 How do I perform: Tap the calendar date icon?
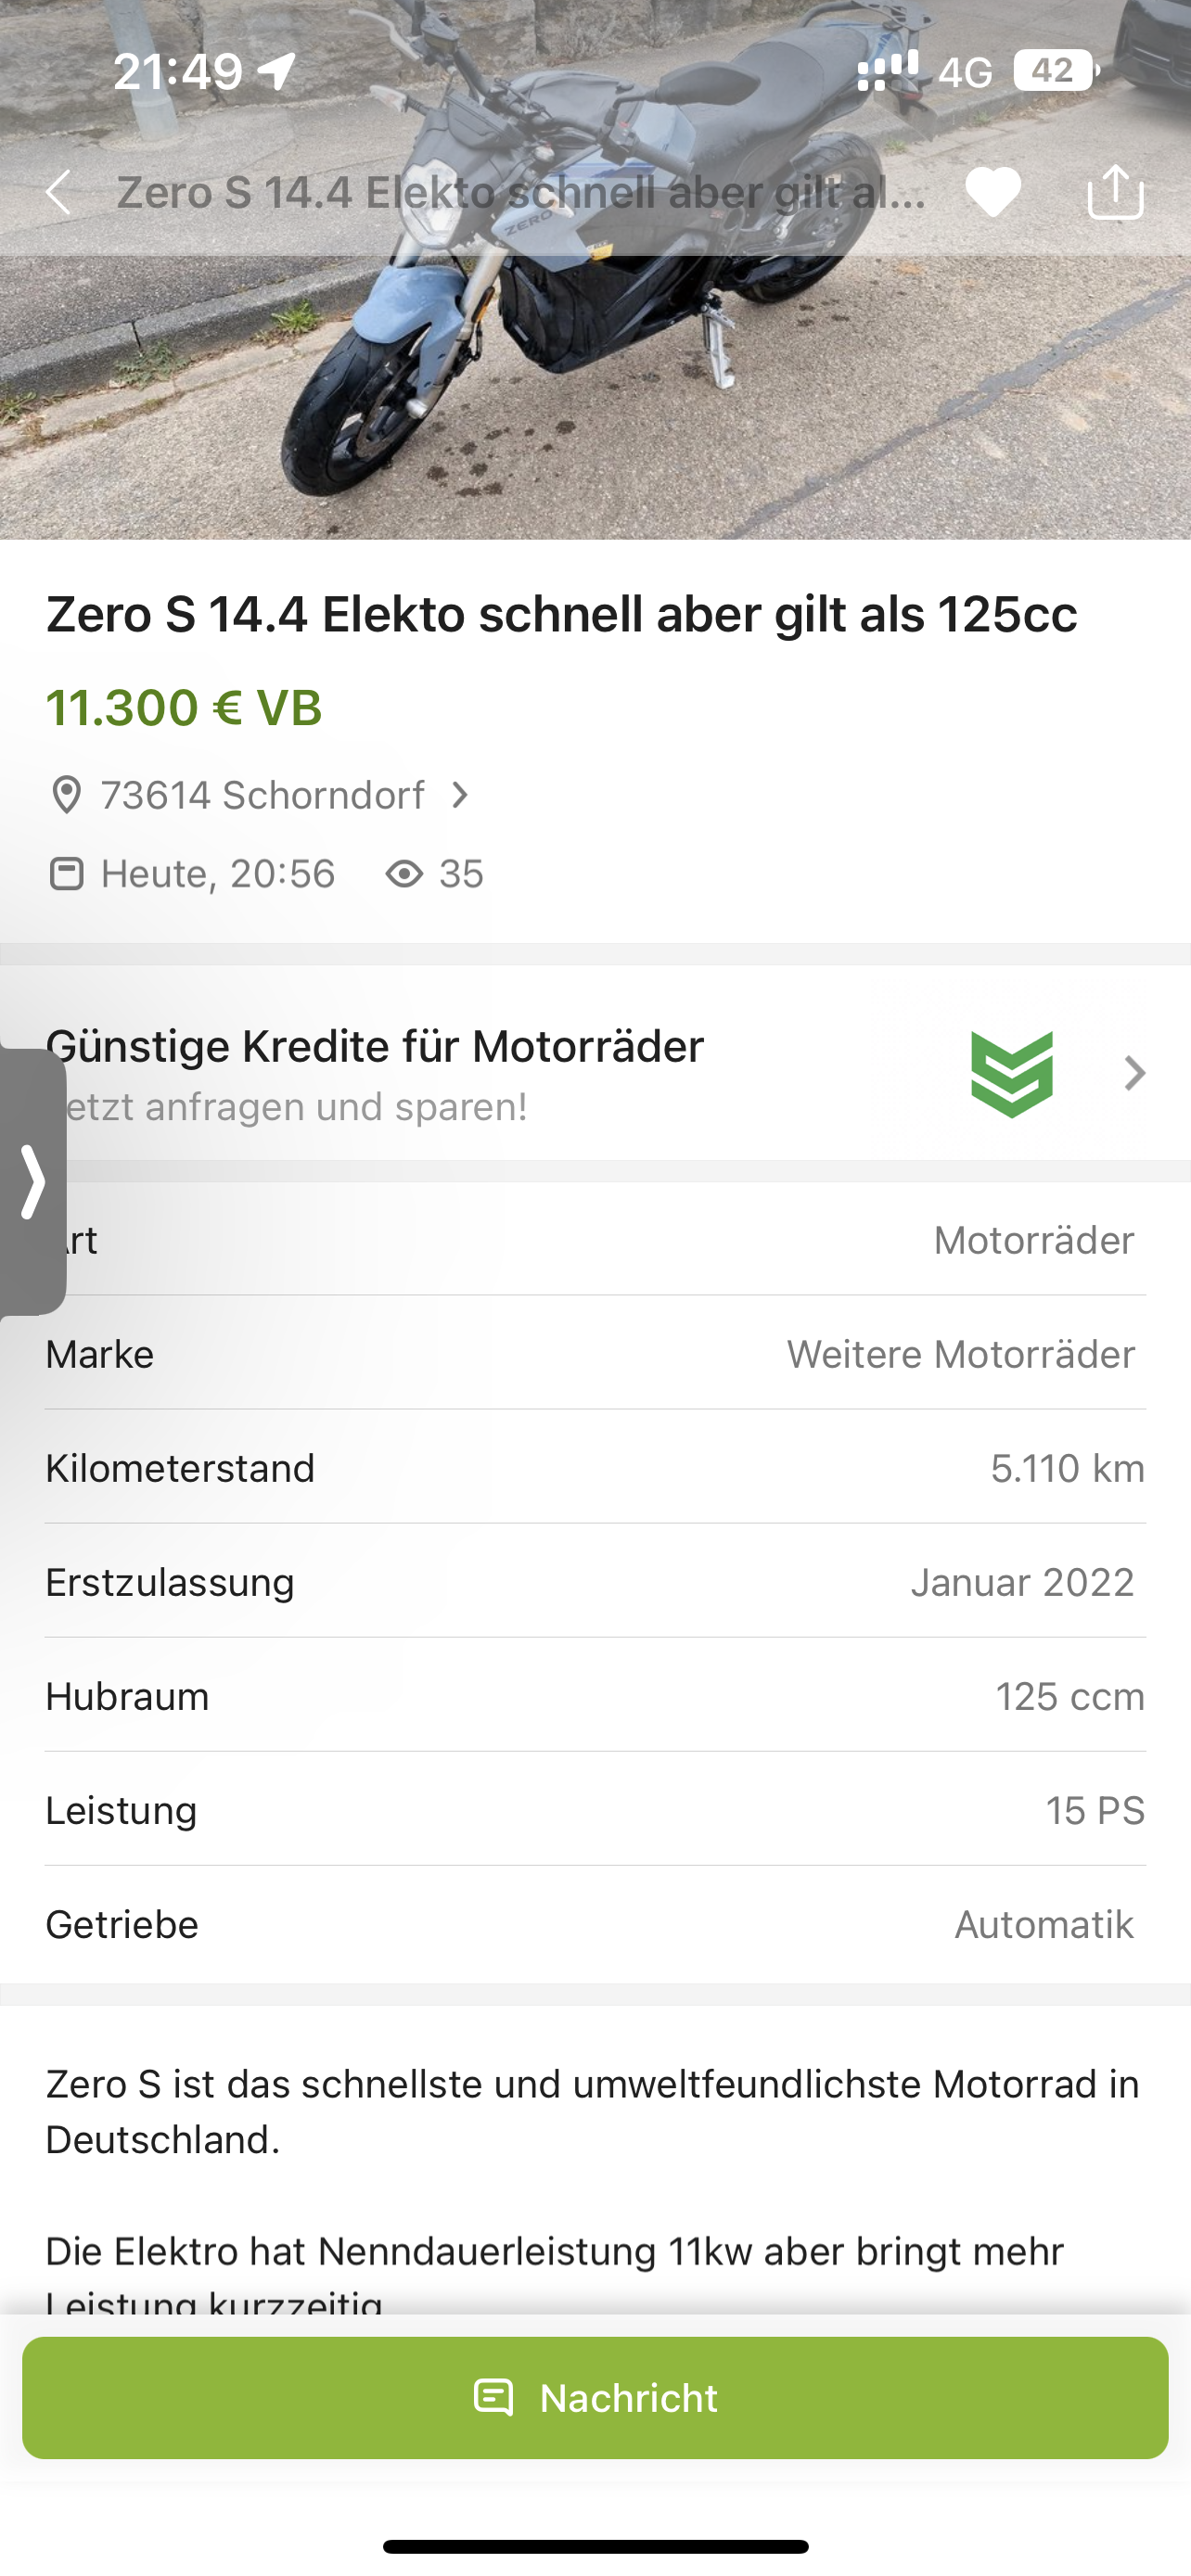coord(66,874)
